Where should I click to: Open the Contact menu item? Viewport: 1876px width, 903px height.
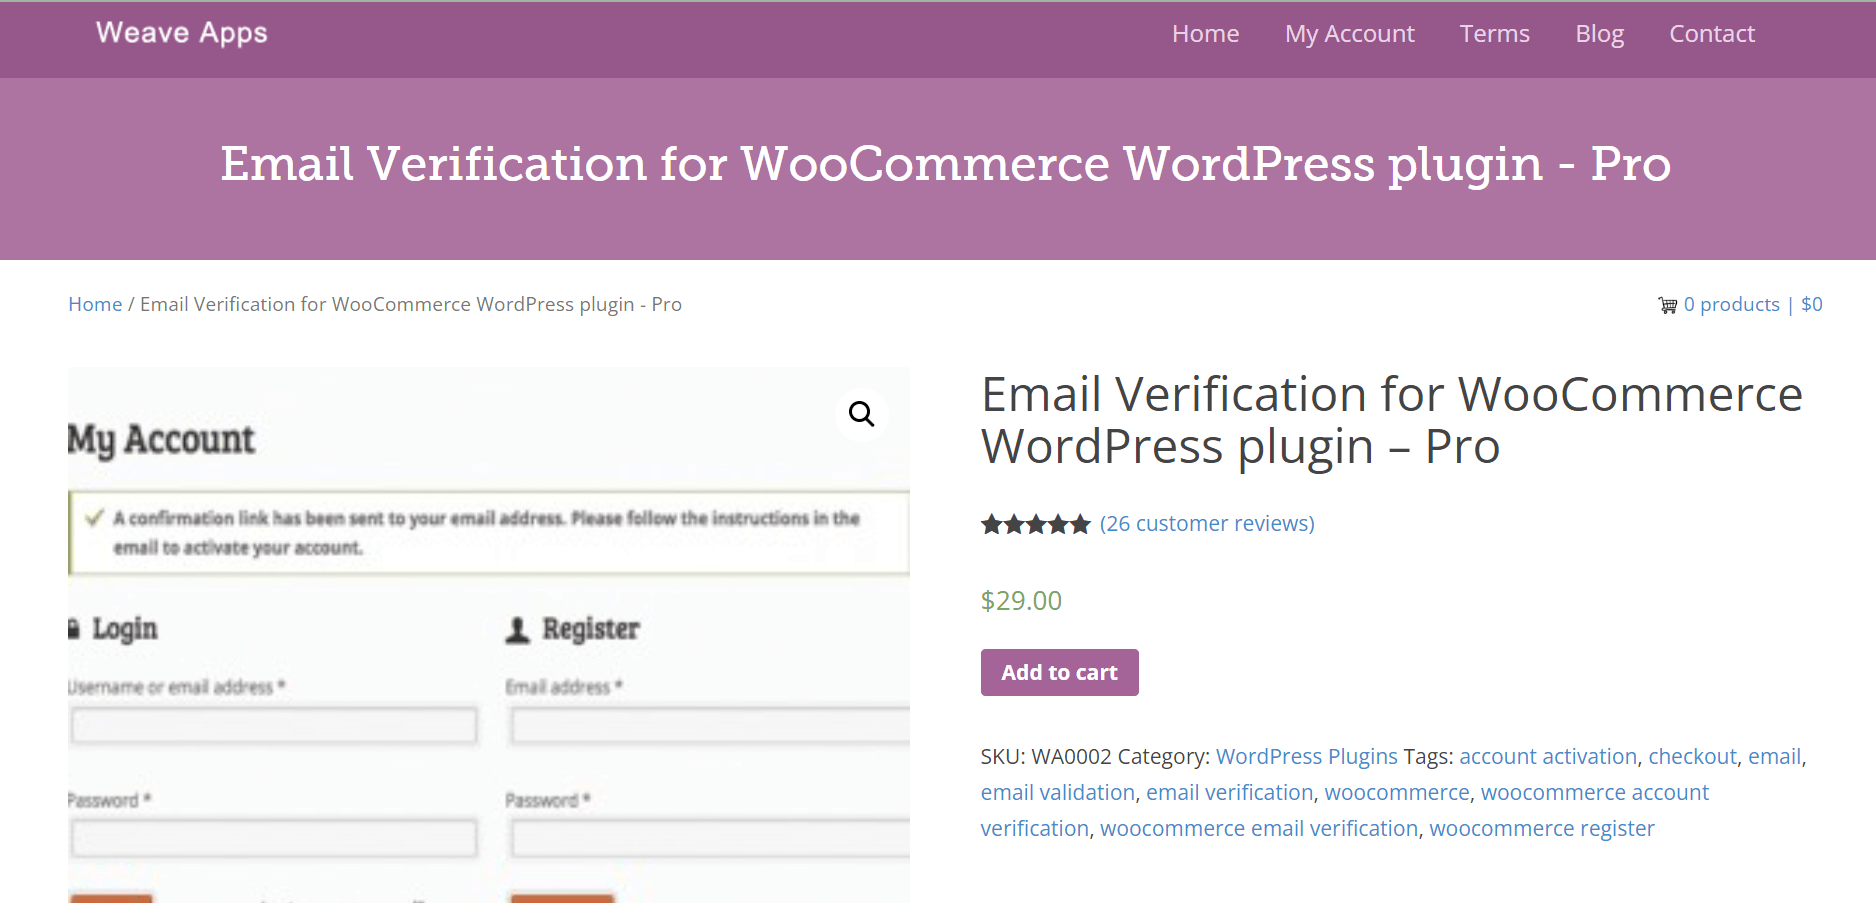tap(1712, 34)
